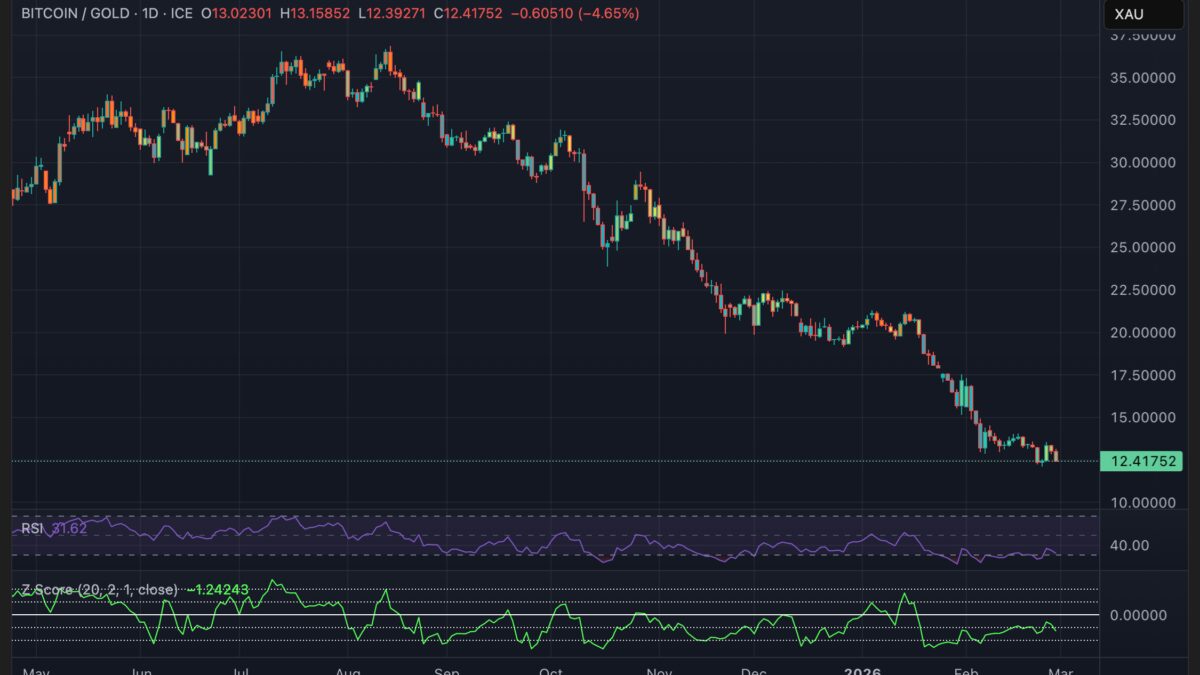Open the Z Score (20, 2, 1, close) legend
This screenshot has height=675, width=1200.
[98, 590]
